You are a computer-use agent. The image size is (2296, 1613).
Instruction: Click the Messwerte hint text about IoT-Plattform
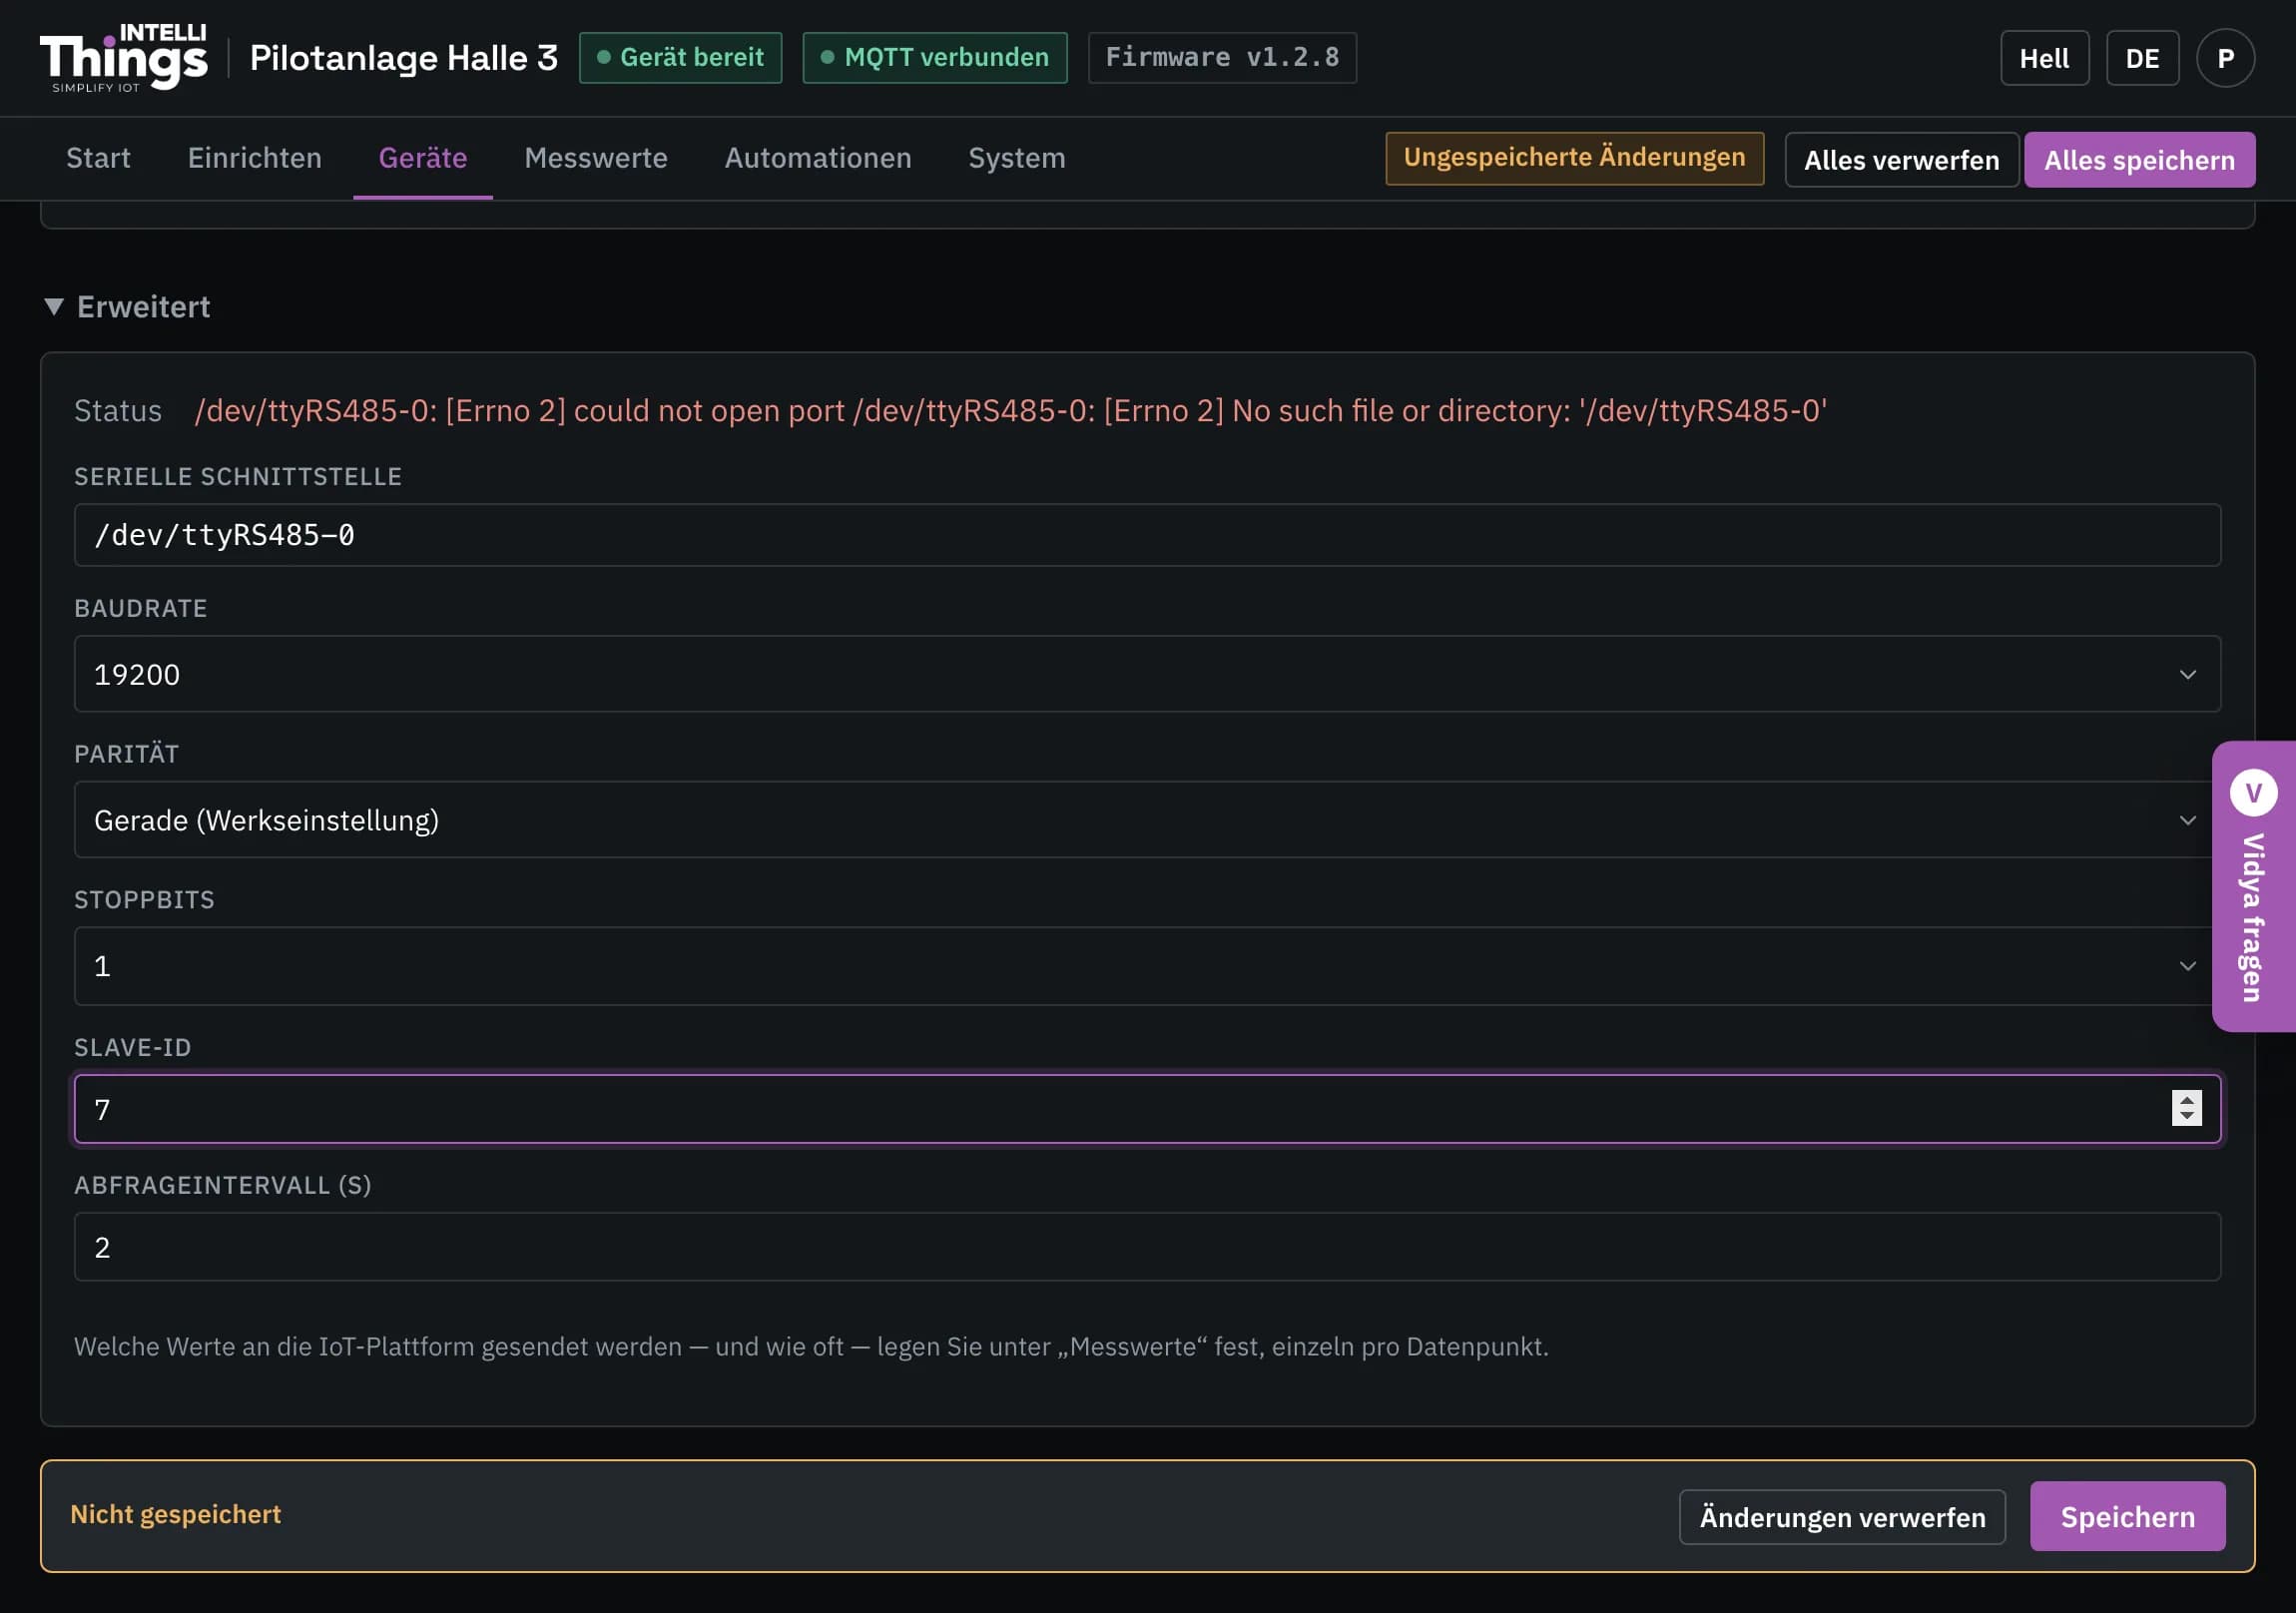click(x=811, y=1347)
